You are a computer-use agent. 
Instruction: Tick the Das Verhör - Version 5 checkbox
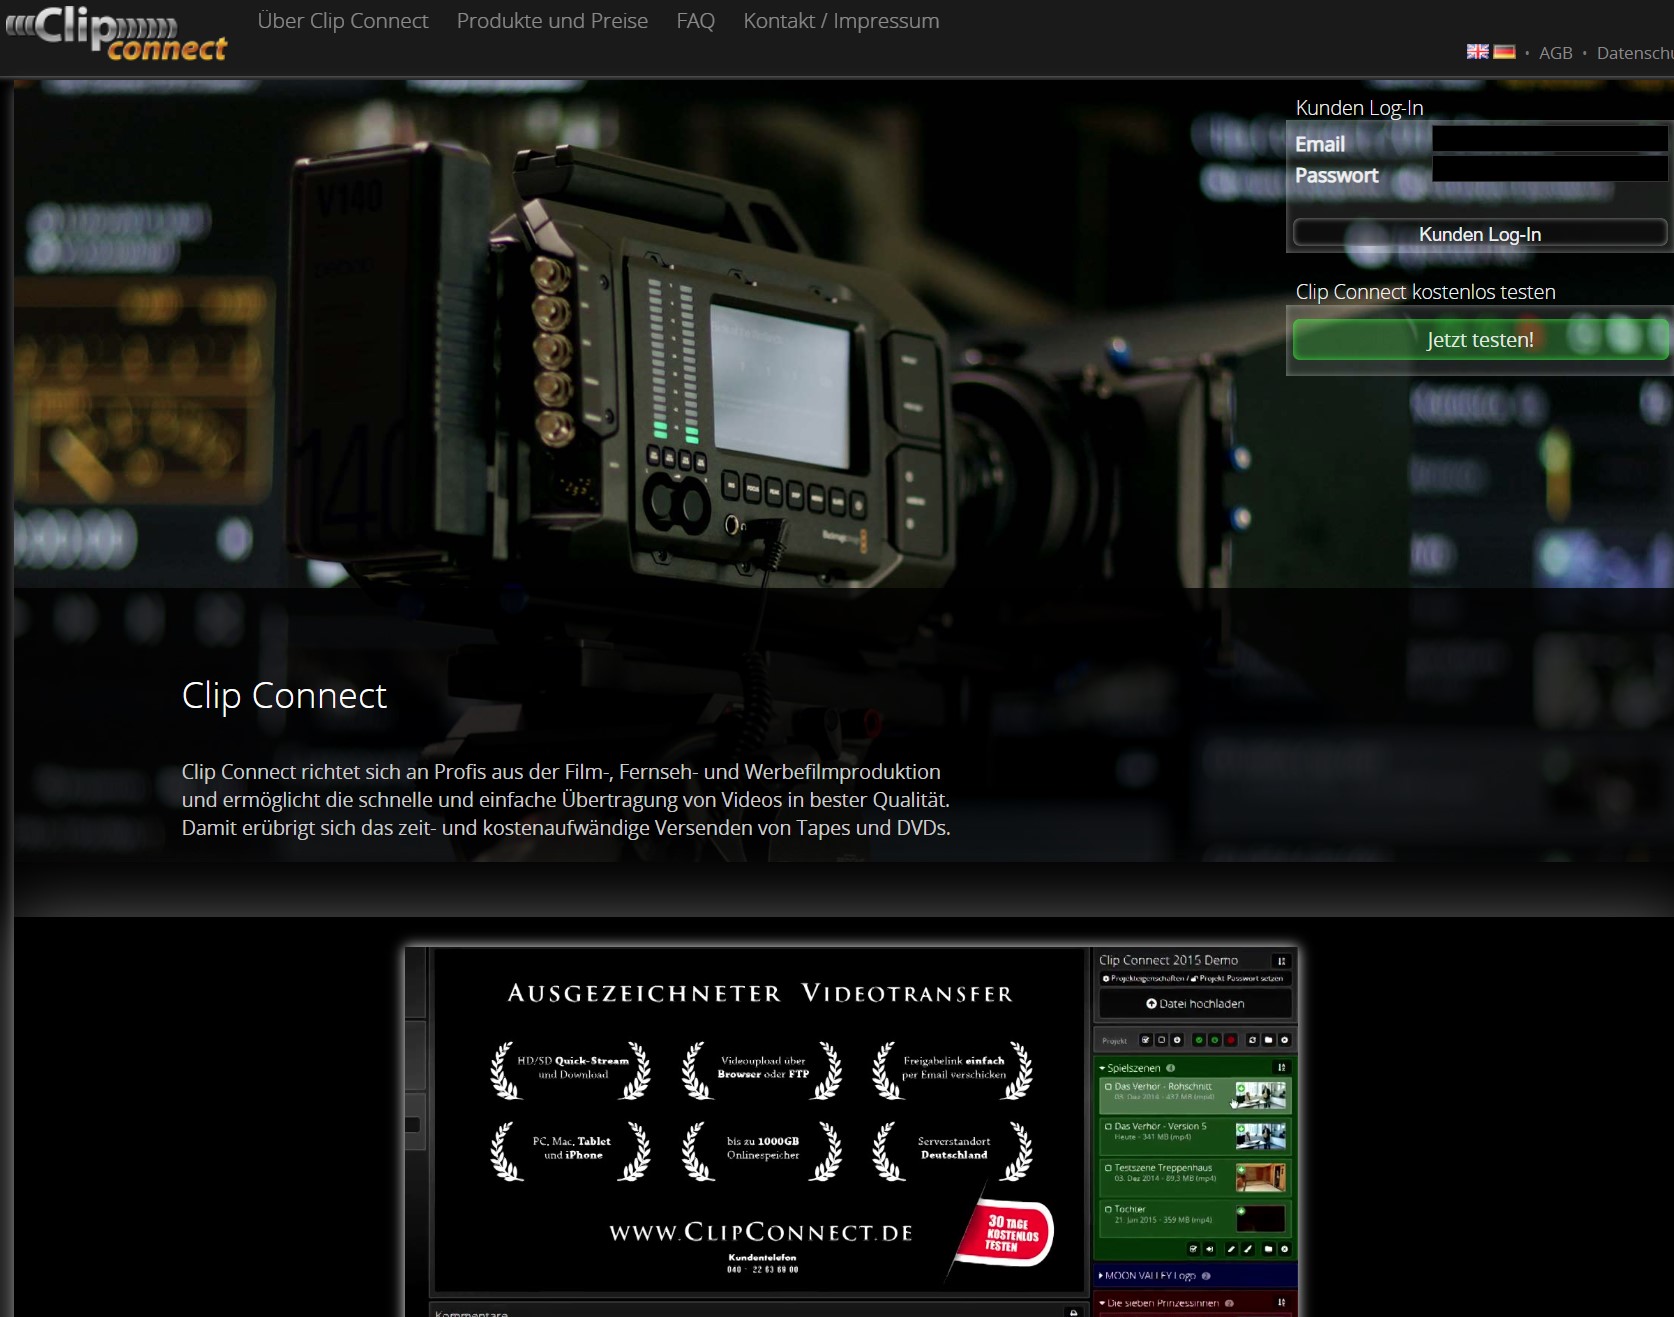point(1108,1127)
